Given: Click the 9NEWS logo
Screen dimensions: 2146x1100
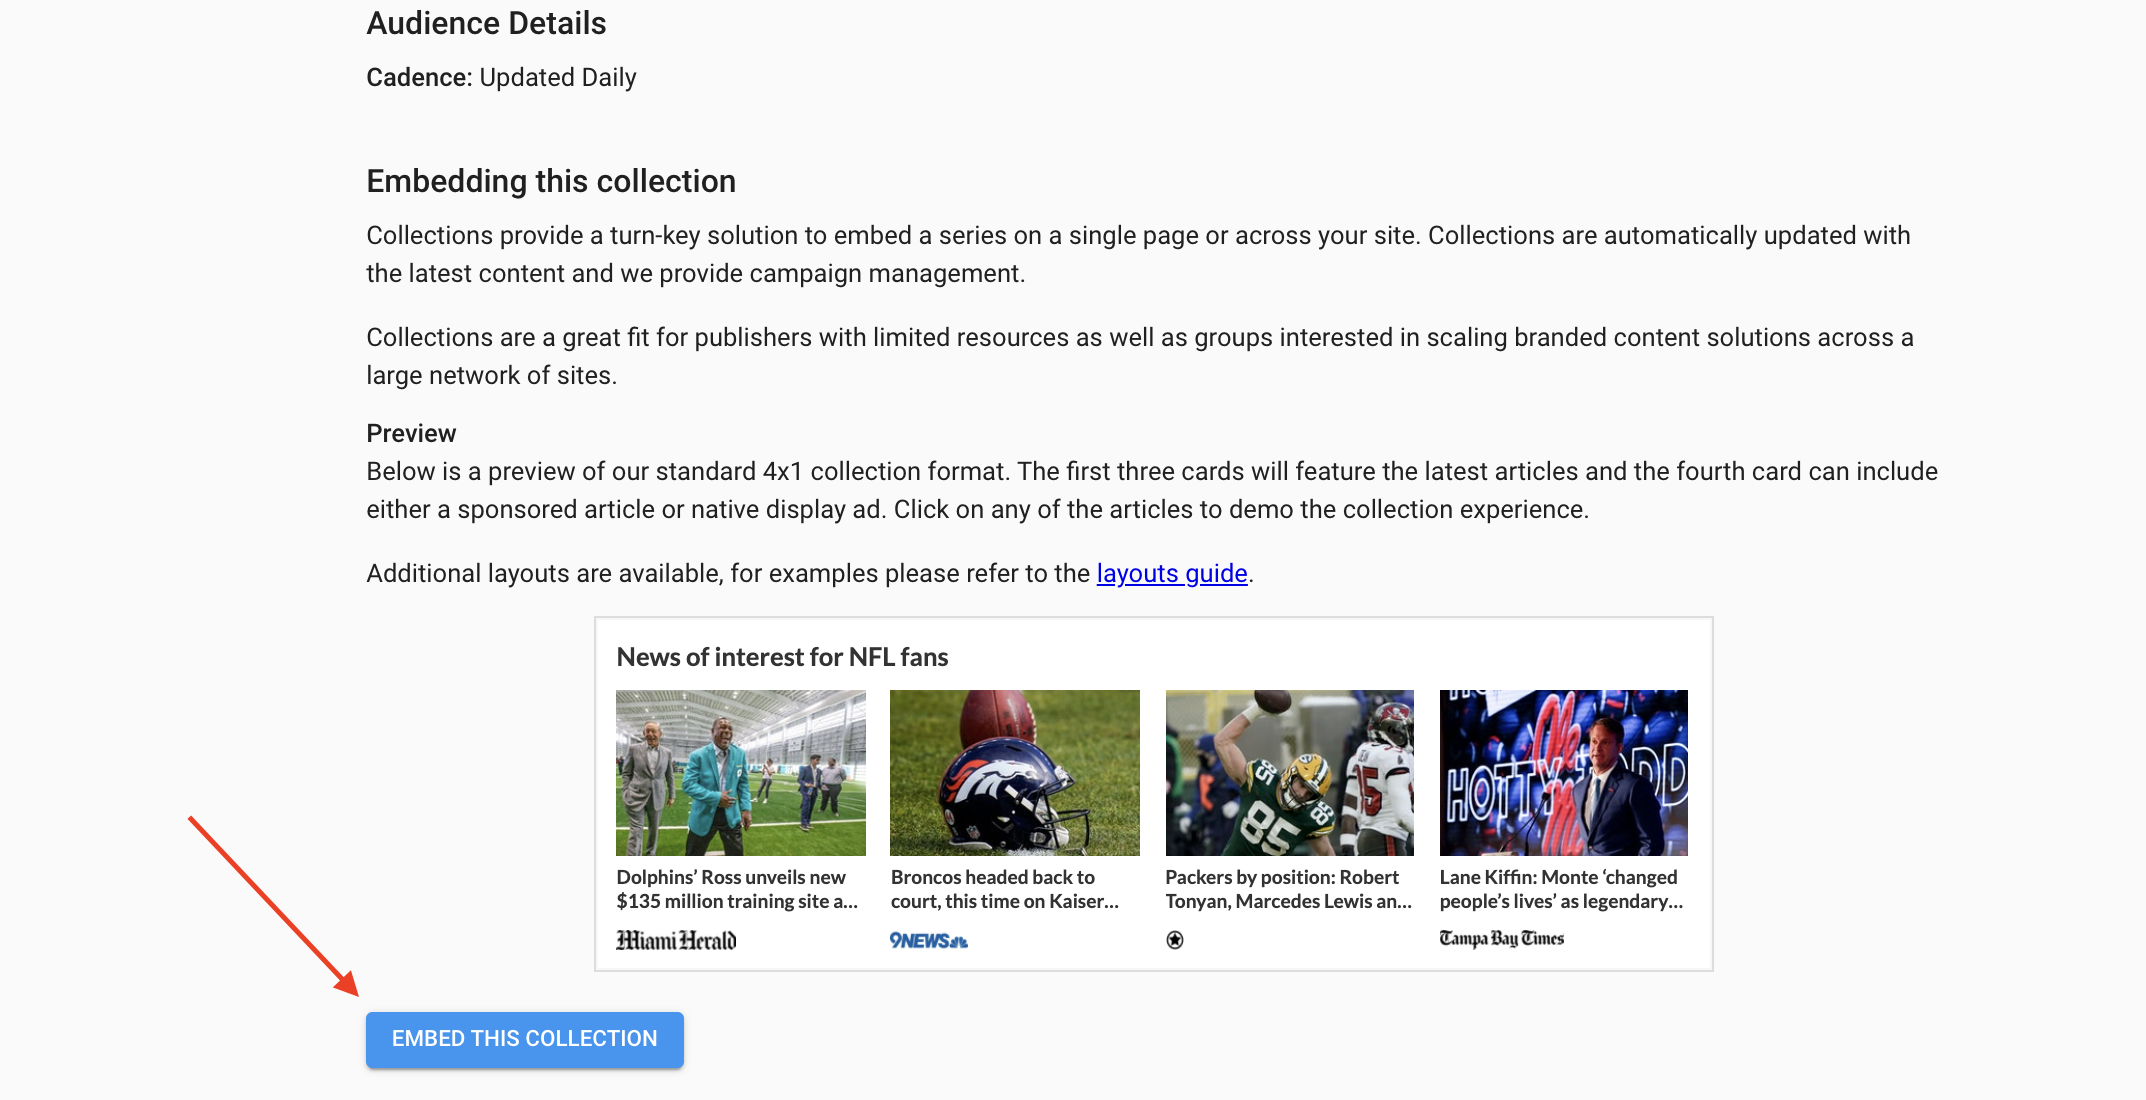Looking at the screenshot, I should click(928, 940).
